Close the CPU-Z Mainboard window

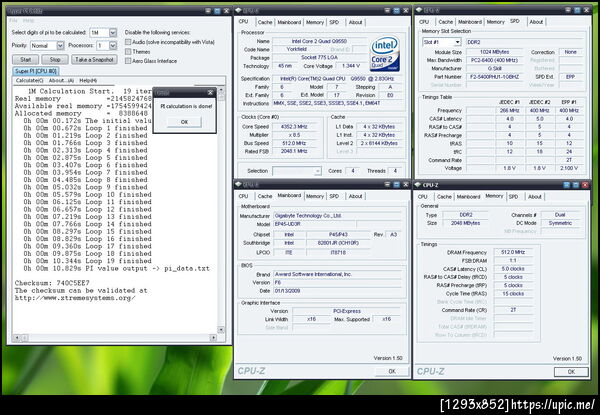406,184
